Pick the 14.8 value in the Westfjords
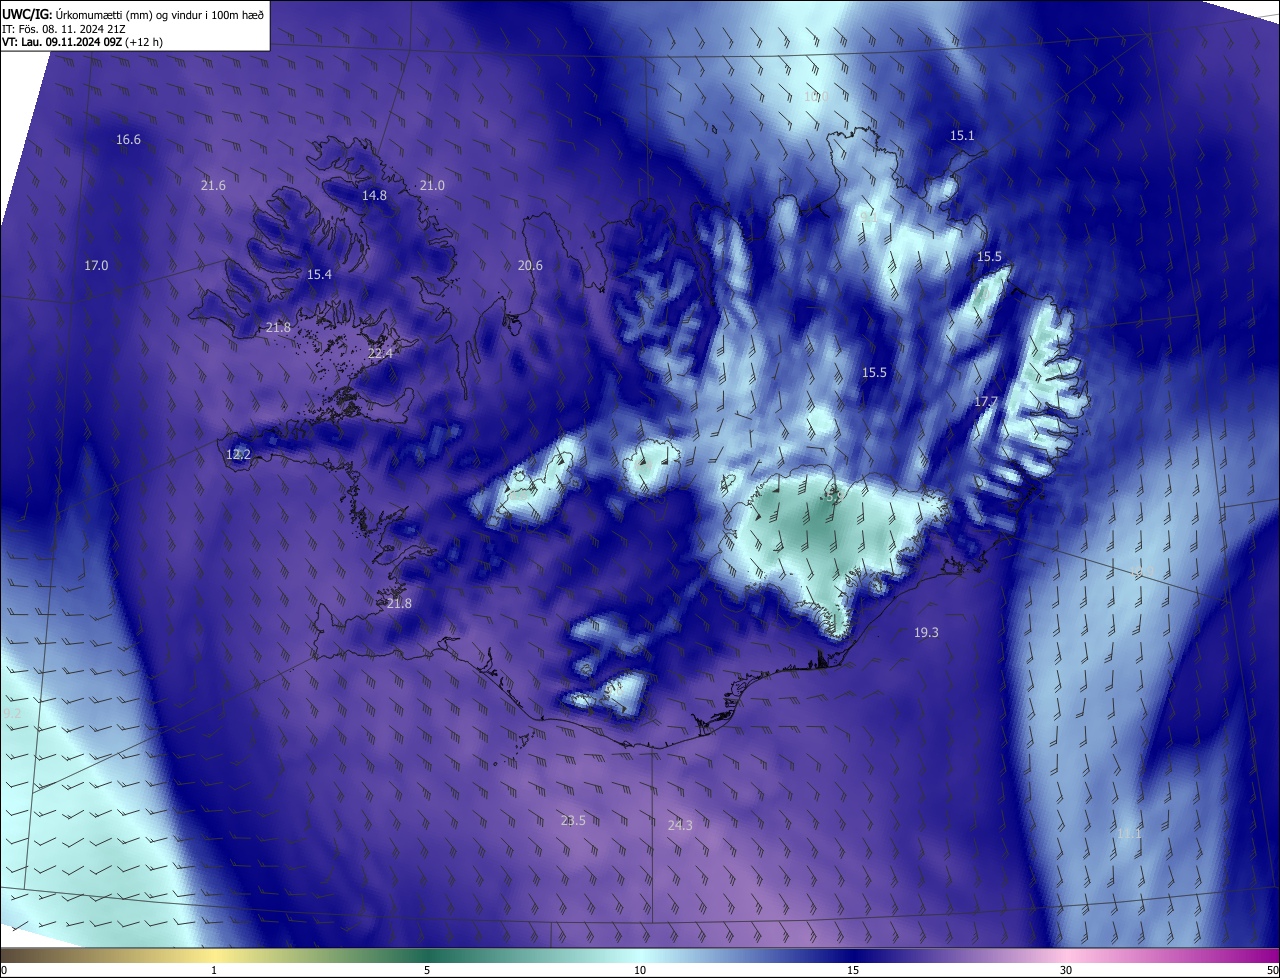This screenshot has width=1280, height=978. [x=374, y=196]
